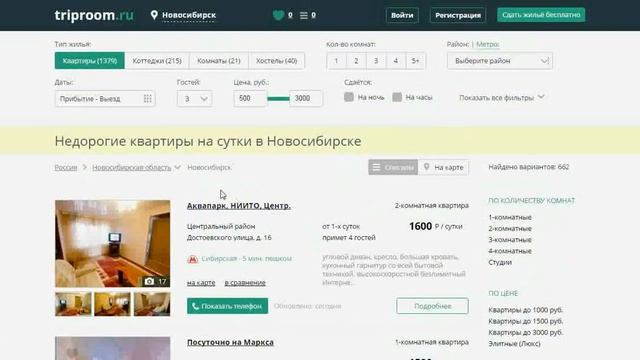Open the Выберите район dropdown

500,60
